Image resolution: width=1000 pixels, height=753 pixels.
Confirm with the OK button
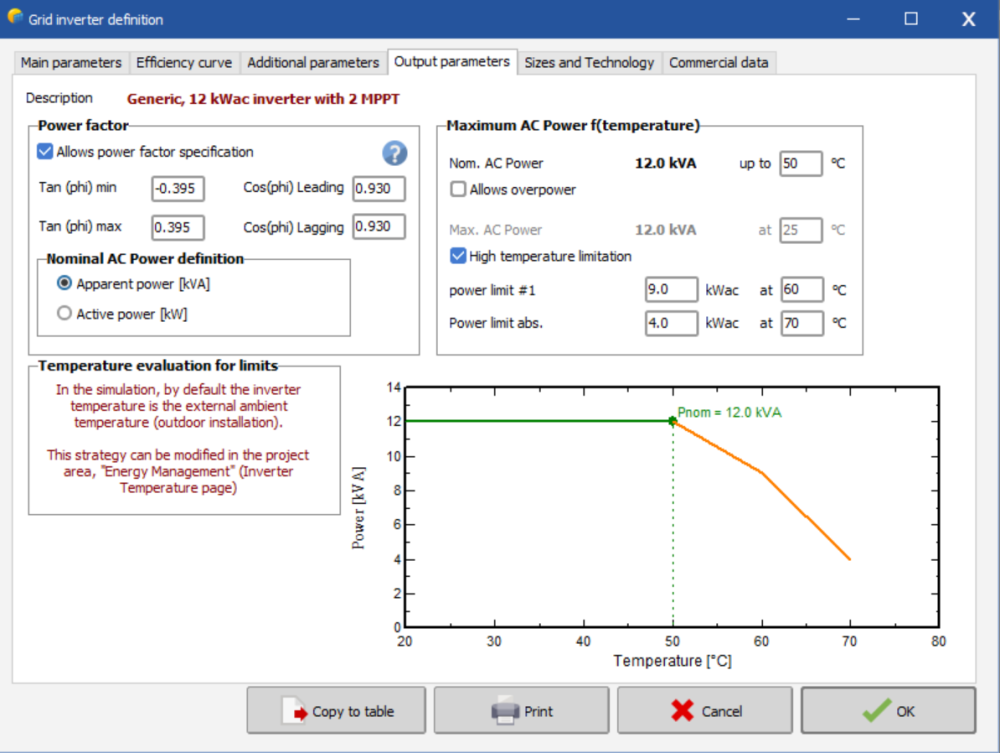[x=888, y=711]
